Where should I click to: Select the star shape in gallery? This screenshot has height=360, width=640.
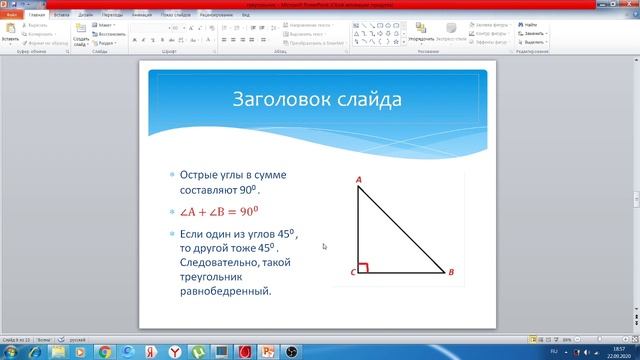396,42
